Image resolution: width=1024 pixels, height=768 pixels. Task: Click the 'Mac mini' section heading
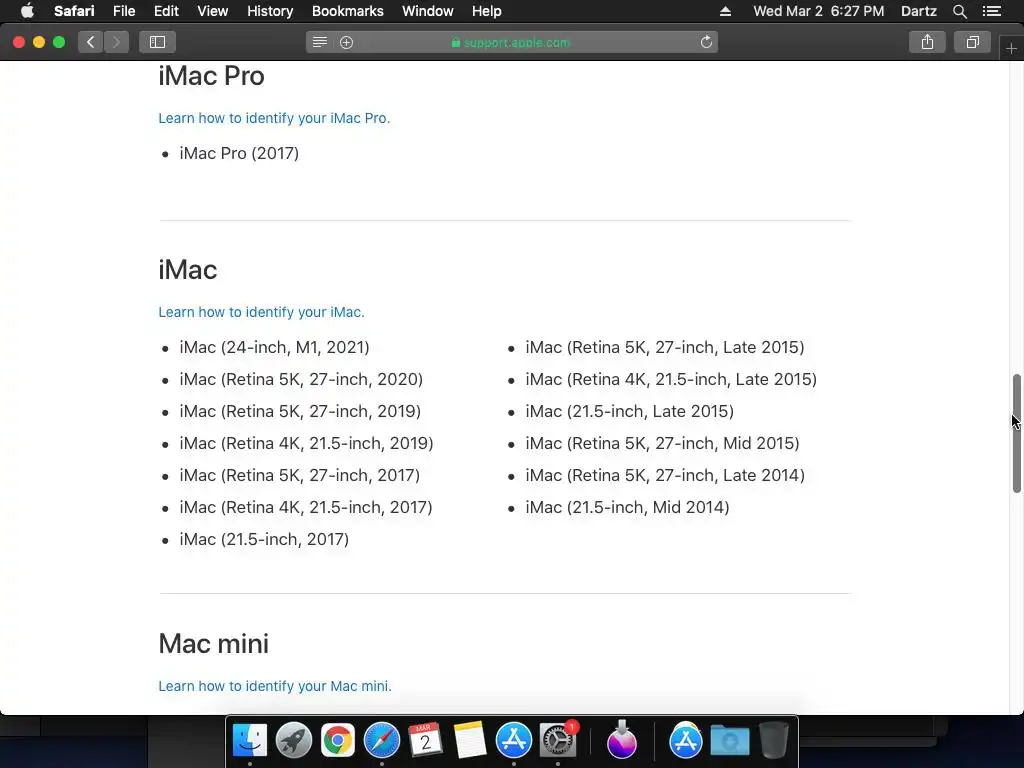pyautogui.click(x=214, y=644)
